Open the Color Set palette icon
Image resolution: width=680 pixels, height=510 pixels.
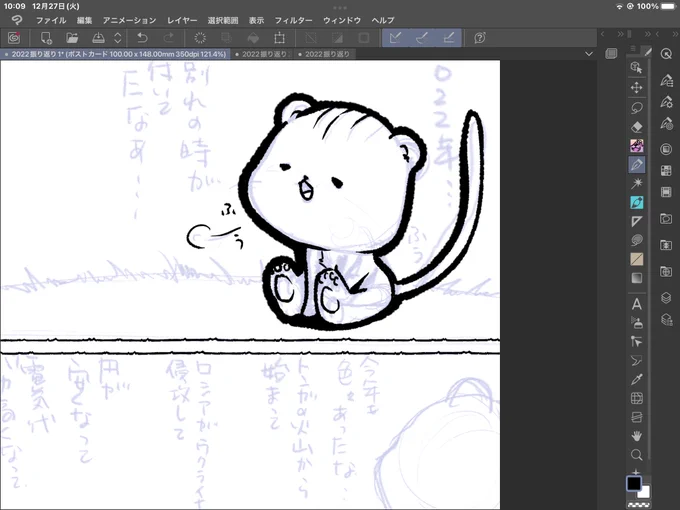click(x=666, y=170)
